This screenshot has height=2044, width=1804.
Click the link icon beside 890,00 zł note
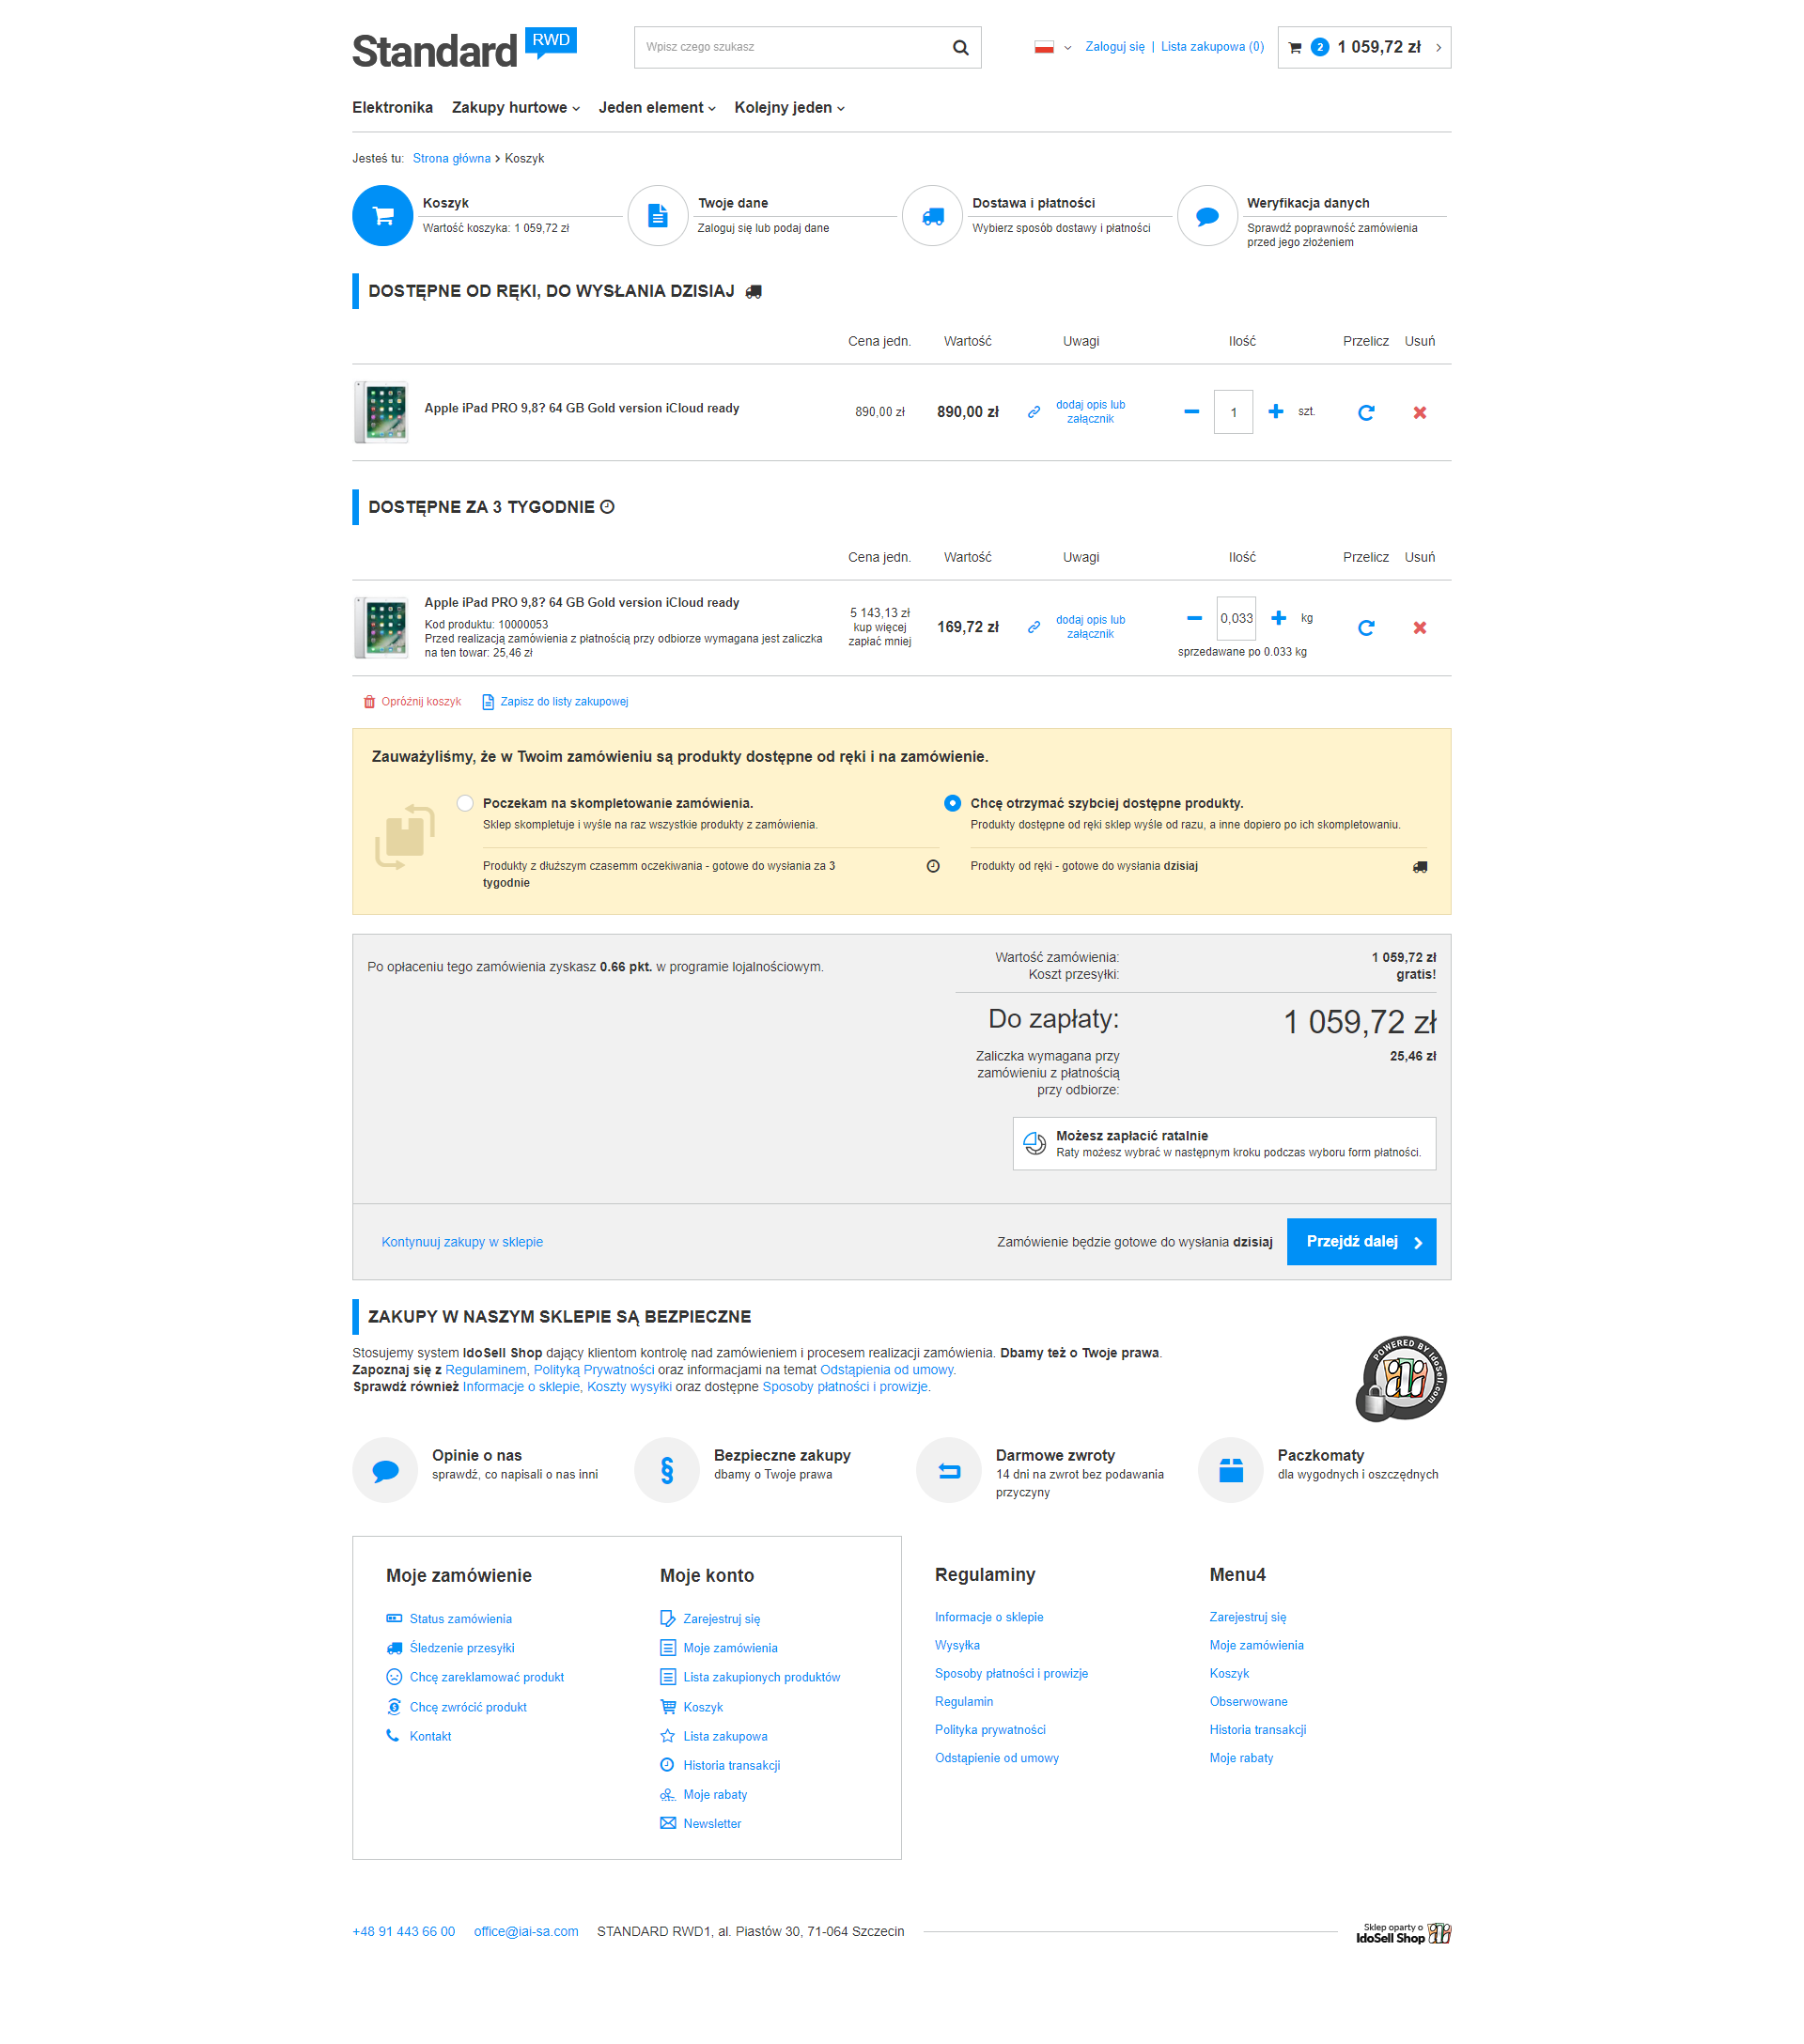pyautogui.click(x=1034, y=412)
